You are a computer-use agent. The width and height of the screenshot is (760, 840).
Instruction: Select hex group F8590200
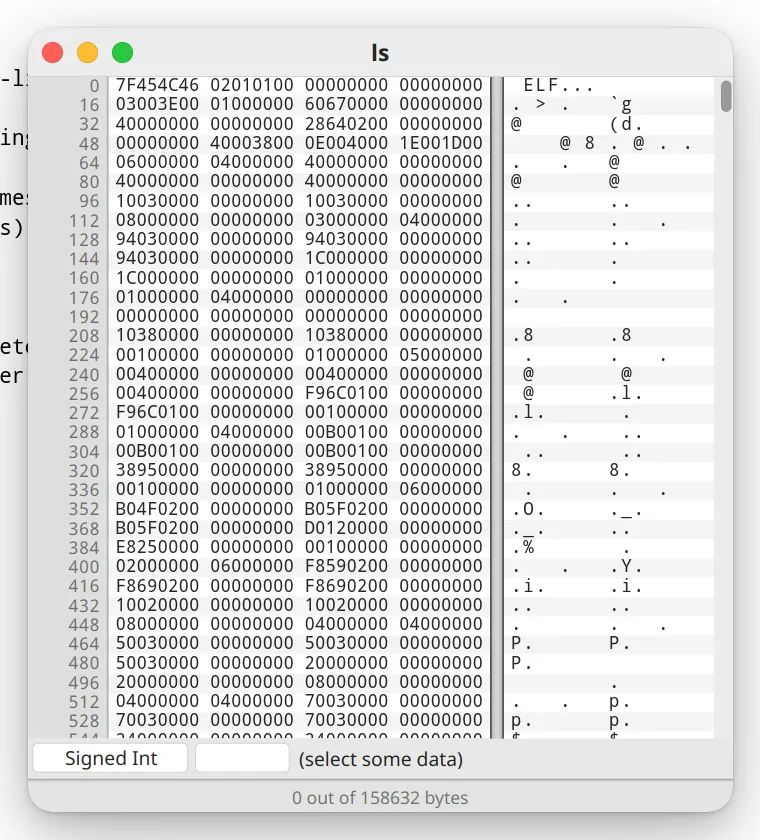(x=346, y=566)
